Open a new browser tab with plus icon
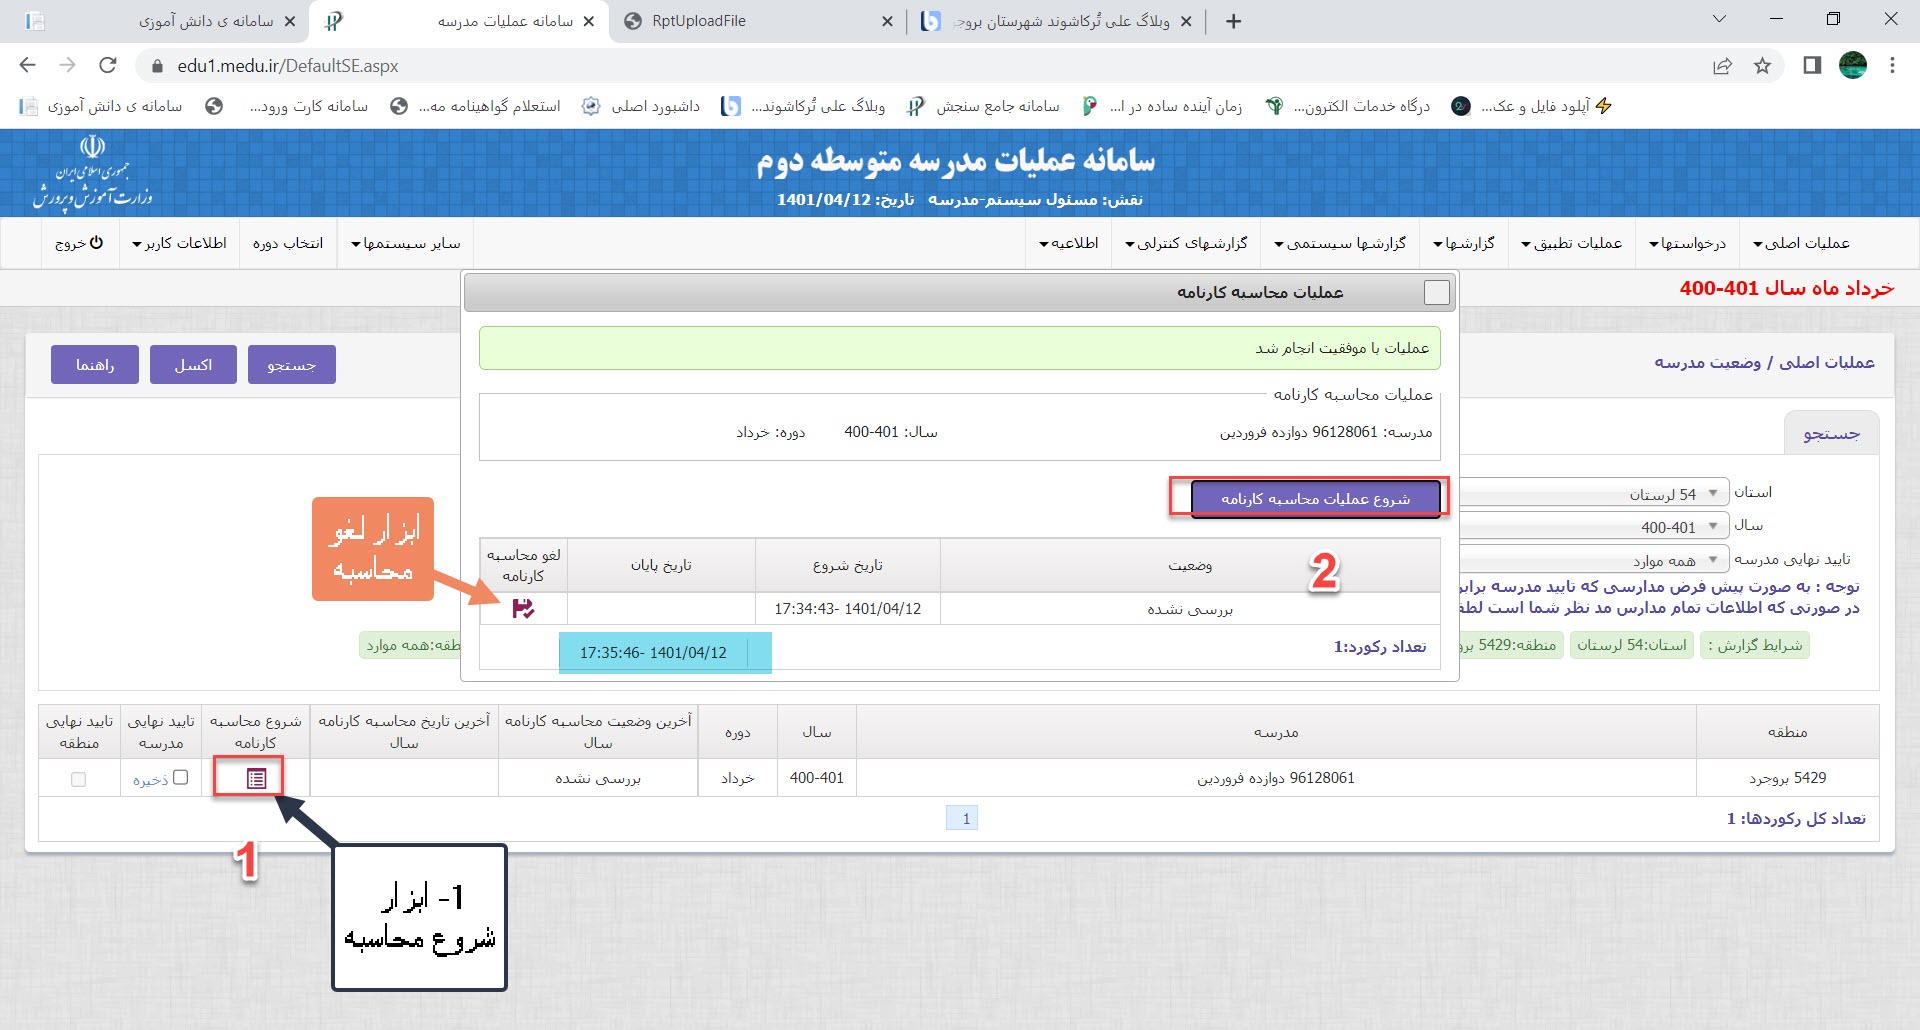This screenshot has height=1030, width=1920. pyautogui.click(x=1233, y=21)
